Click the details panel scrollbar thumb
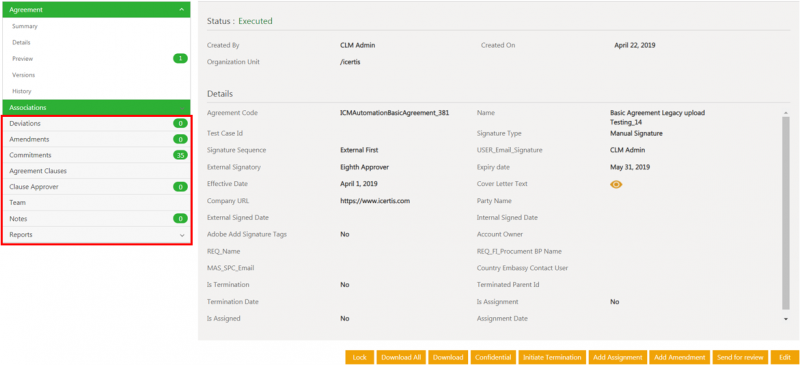The image size is (800, 365). (x=786, y=213)
